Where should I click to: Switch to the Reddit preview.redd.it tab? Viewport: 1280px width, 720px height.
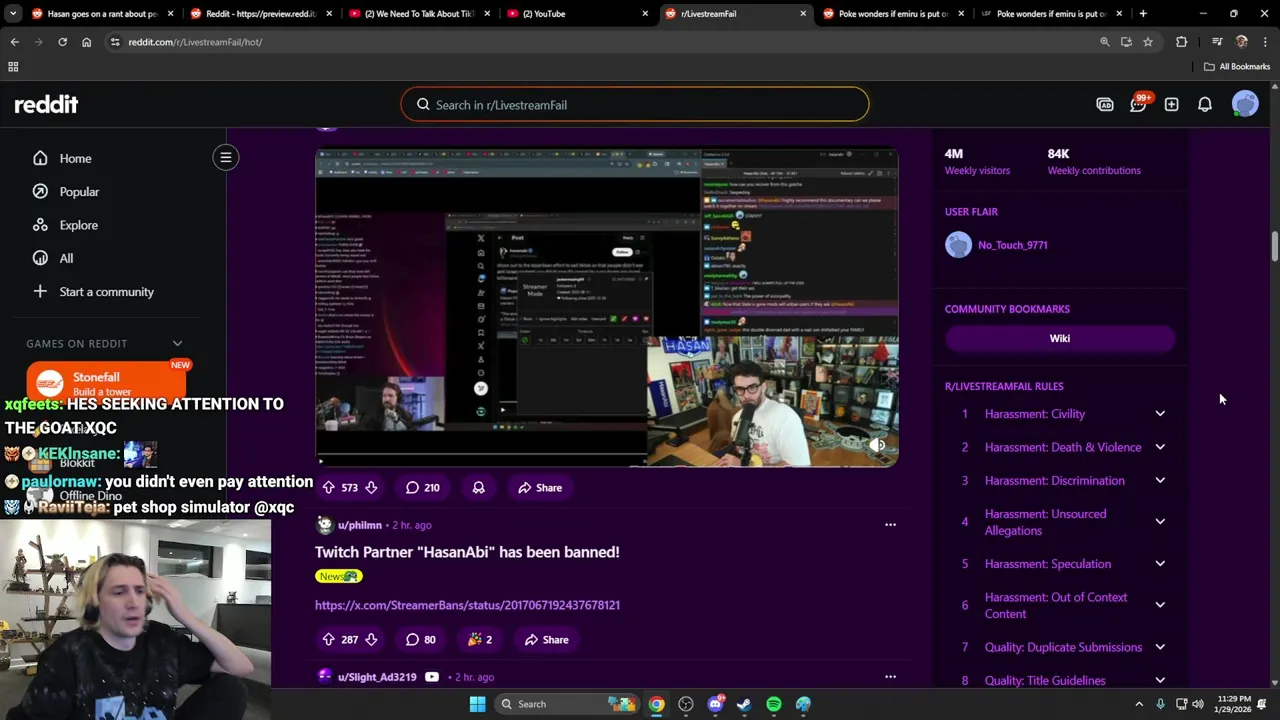coord(260,14)
